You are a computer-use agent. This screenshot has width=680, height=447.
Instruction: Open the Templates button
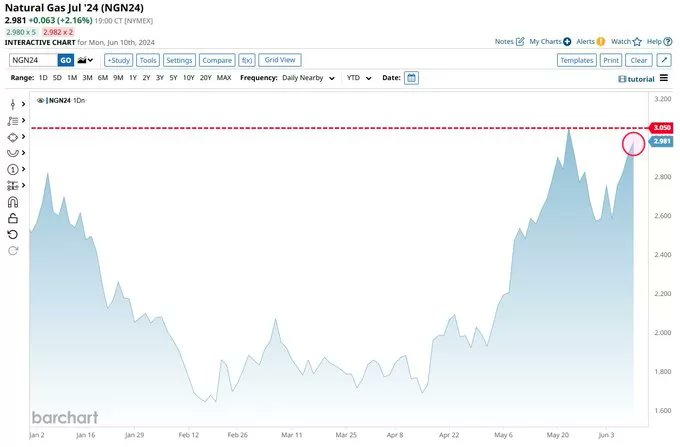[x=576, y=60]
